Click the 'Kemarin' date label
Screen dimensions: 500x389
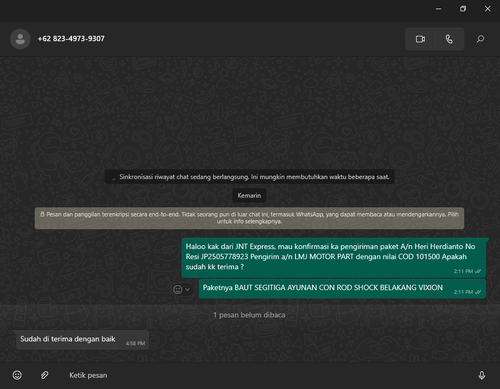click(249, 196)
